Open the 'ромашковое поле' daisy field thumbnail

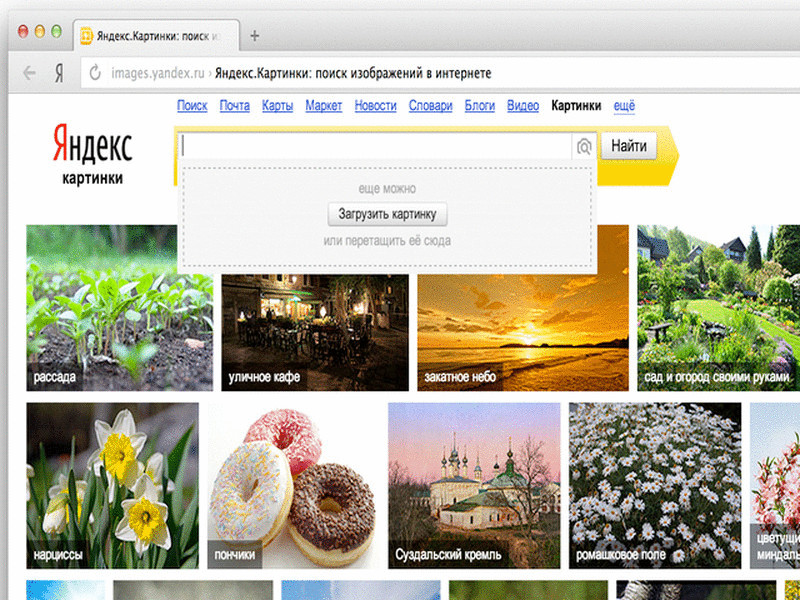pyautogui.click(x=655, y=486)
